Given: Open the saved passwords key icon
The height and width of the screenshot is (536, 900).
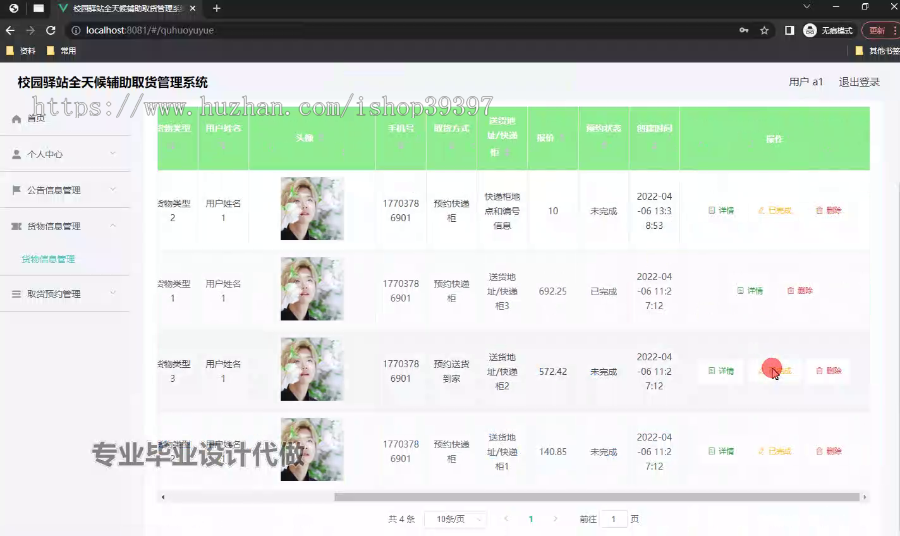Looking at the screenshot, I should pyautogui.click(x=744, y=30).
